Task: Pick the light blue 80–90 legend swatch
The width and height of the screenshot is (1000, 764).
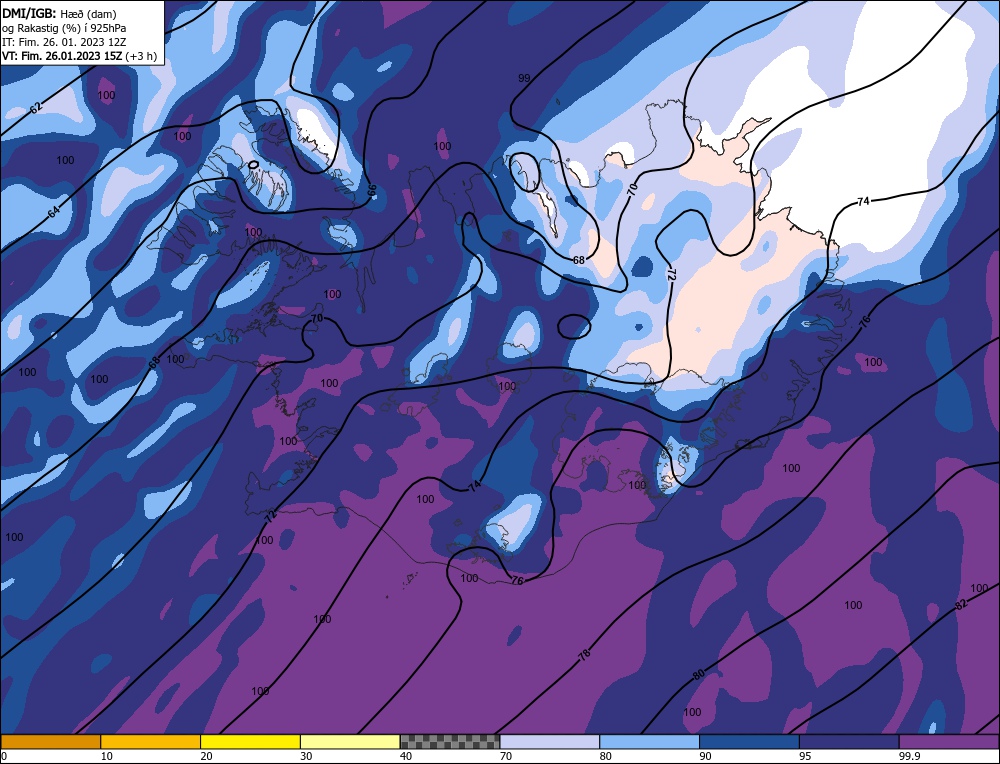Action: point(649,742)
